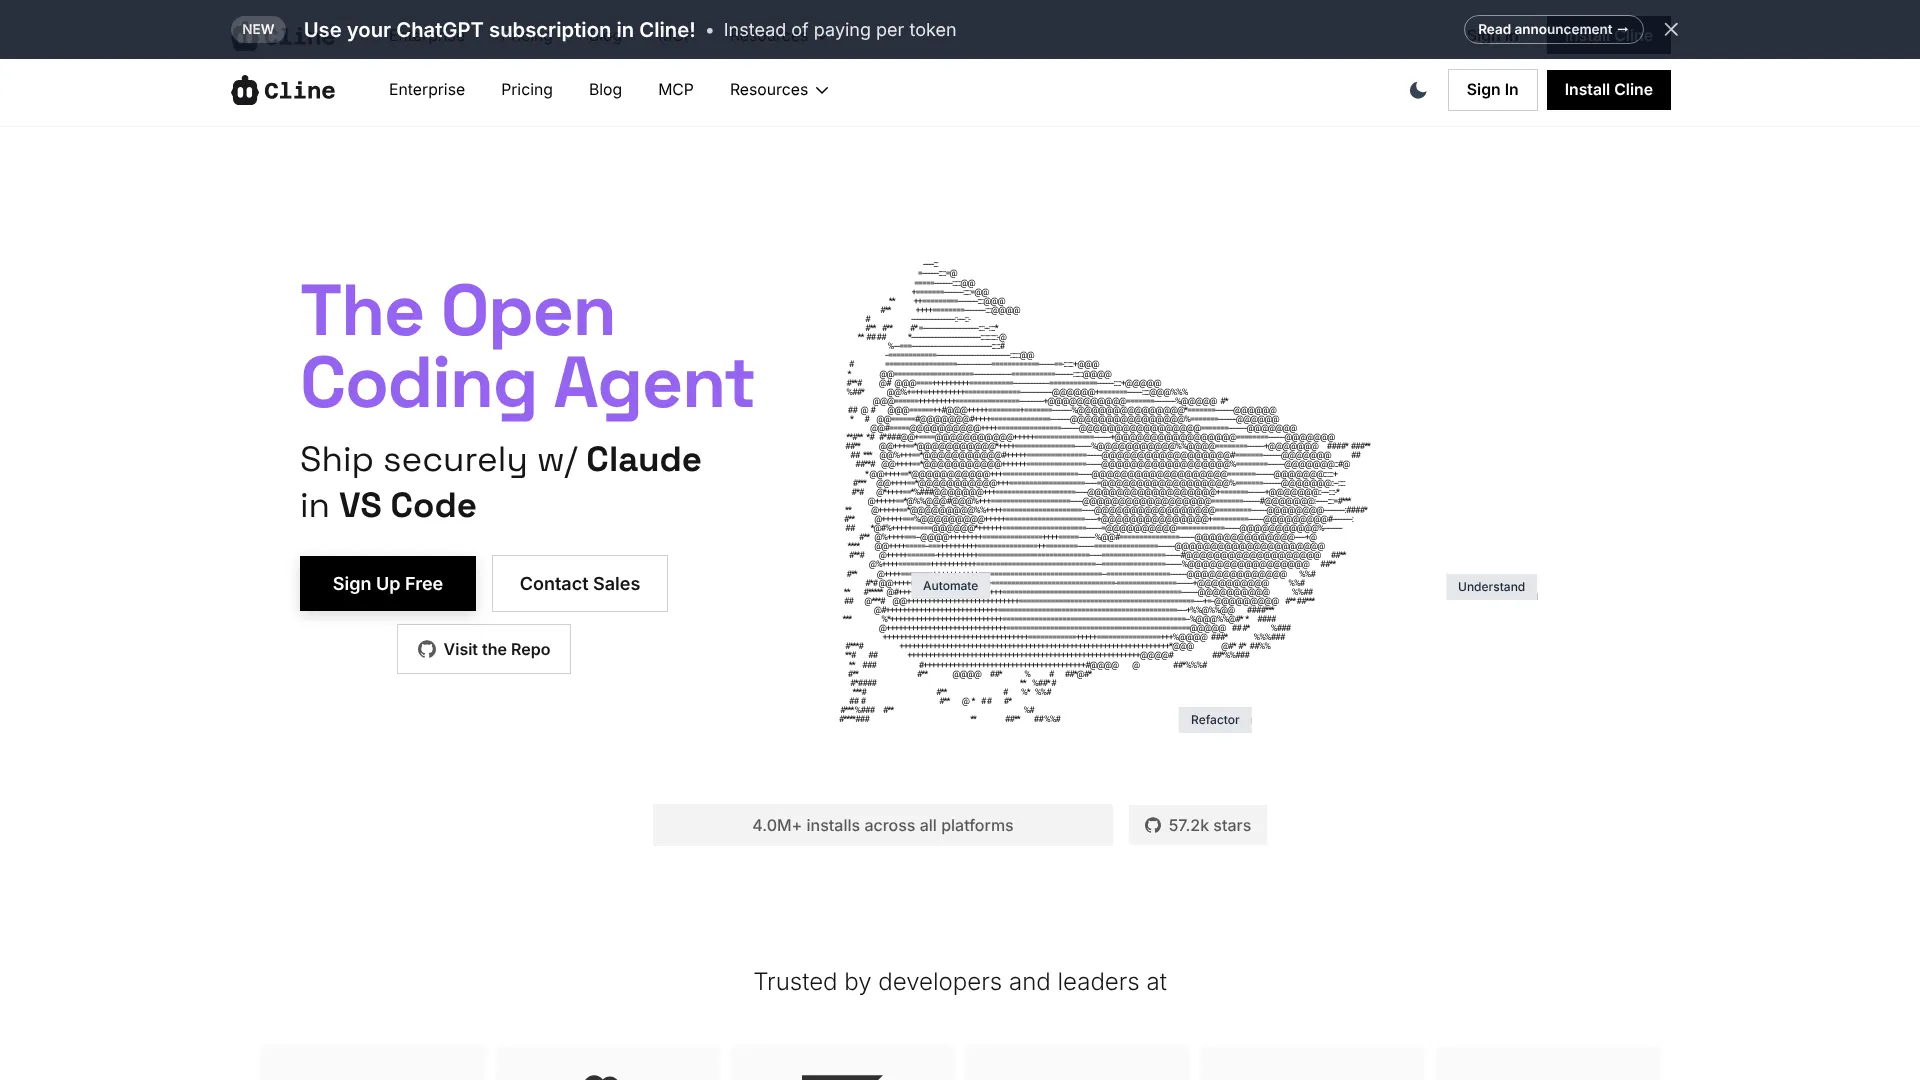1920x1080 pixels.
Task: Click the Contact Sales button
Action: pyautogui.click(x=580, y=583)
